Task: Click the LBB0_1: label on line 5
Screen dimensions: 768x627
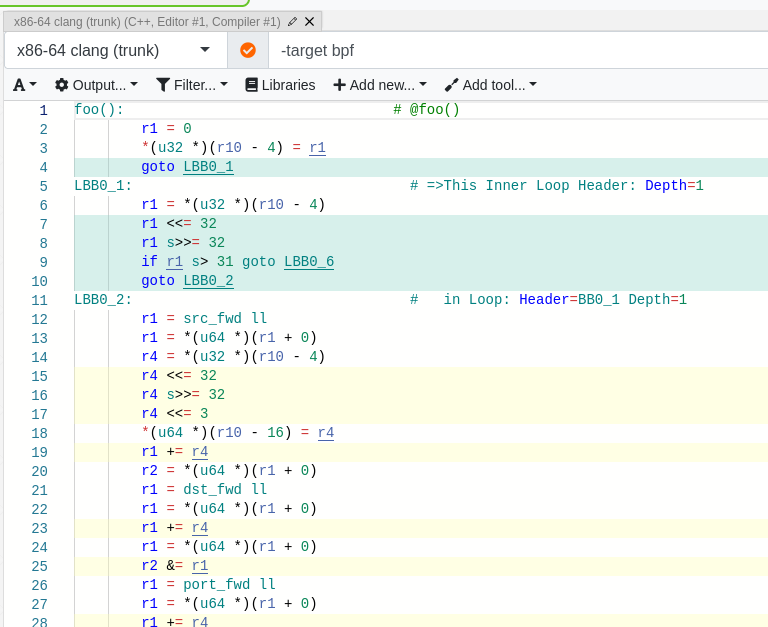Action: pos(103,186)
